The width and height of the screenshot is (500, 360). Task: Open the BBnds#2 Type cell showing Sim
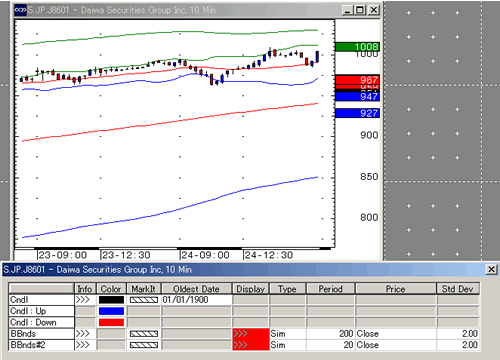[x=288, y=345]
